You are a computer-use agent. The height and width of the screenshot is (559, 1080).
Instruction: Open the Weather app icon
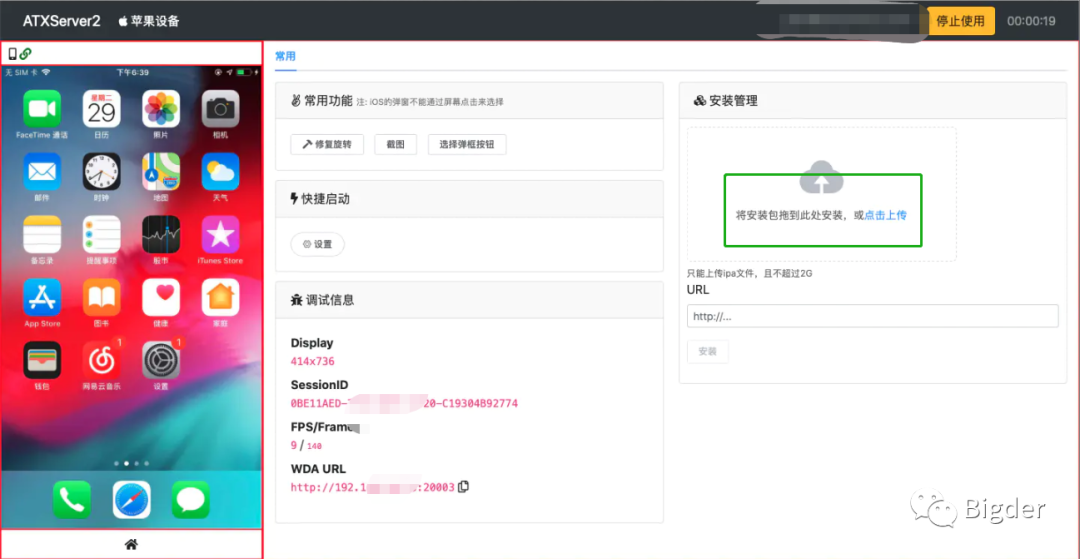[x=220, y=172]
